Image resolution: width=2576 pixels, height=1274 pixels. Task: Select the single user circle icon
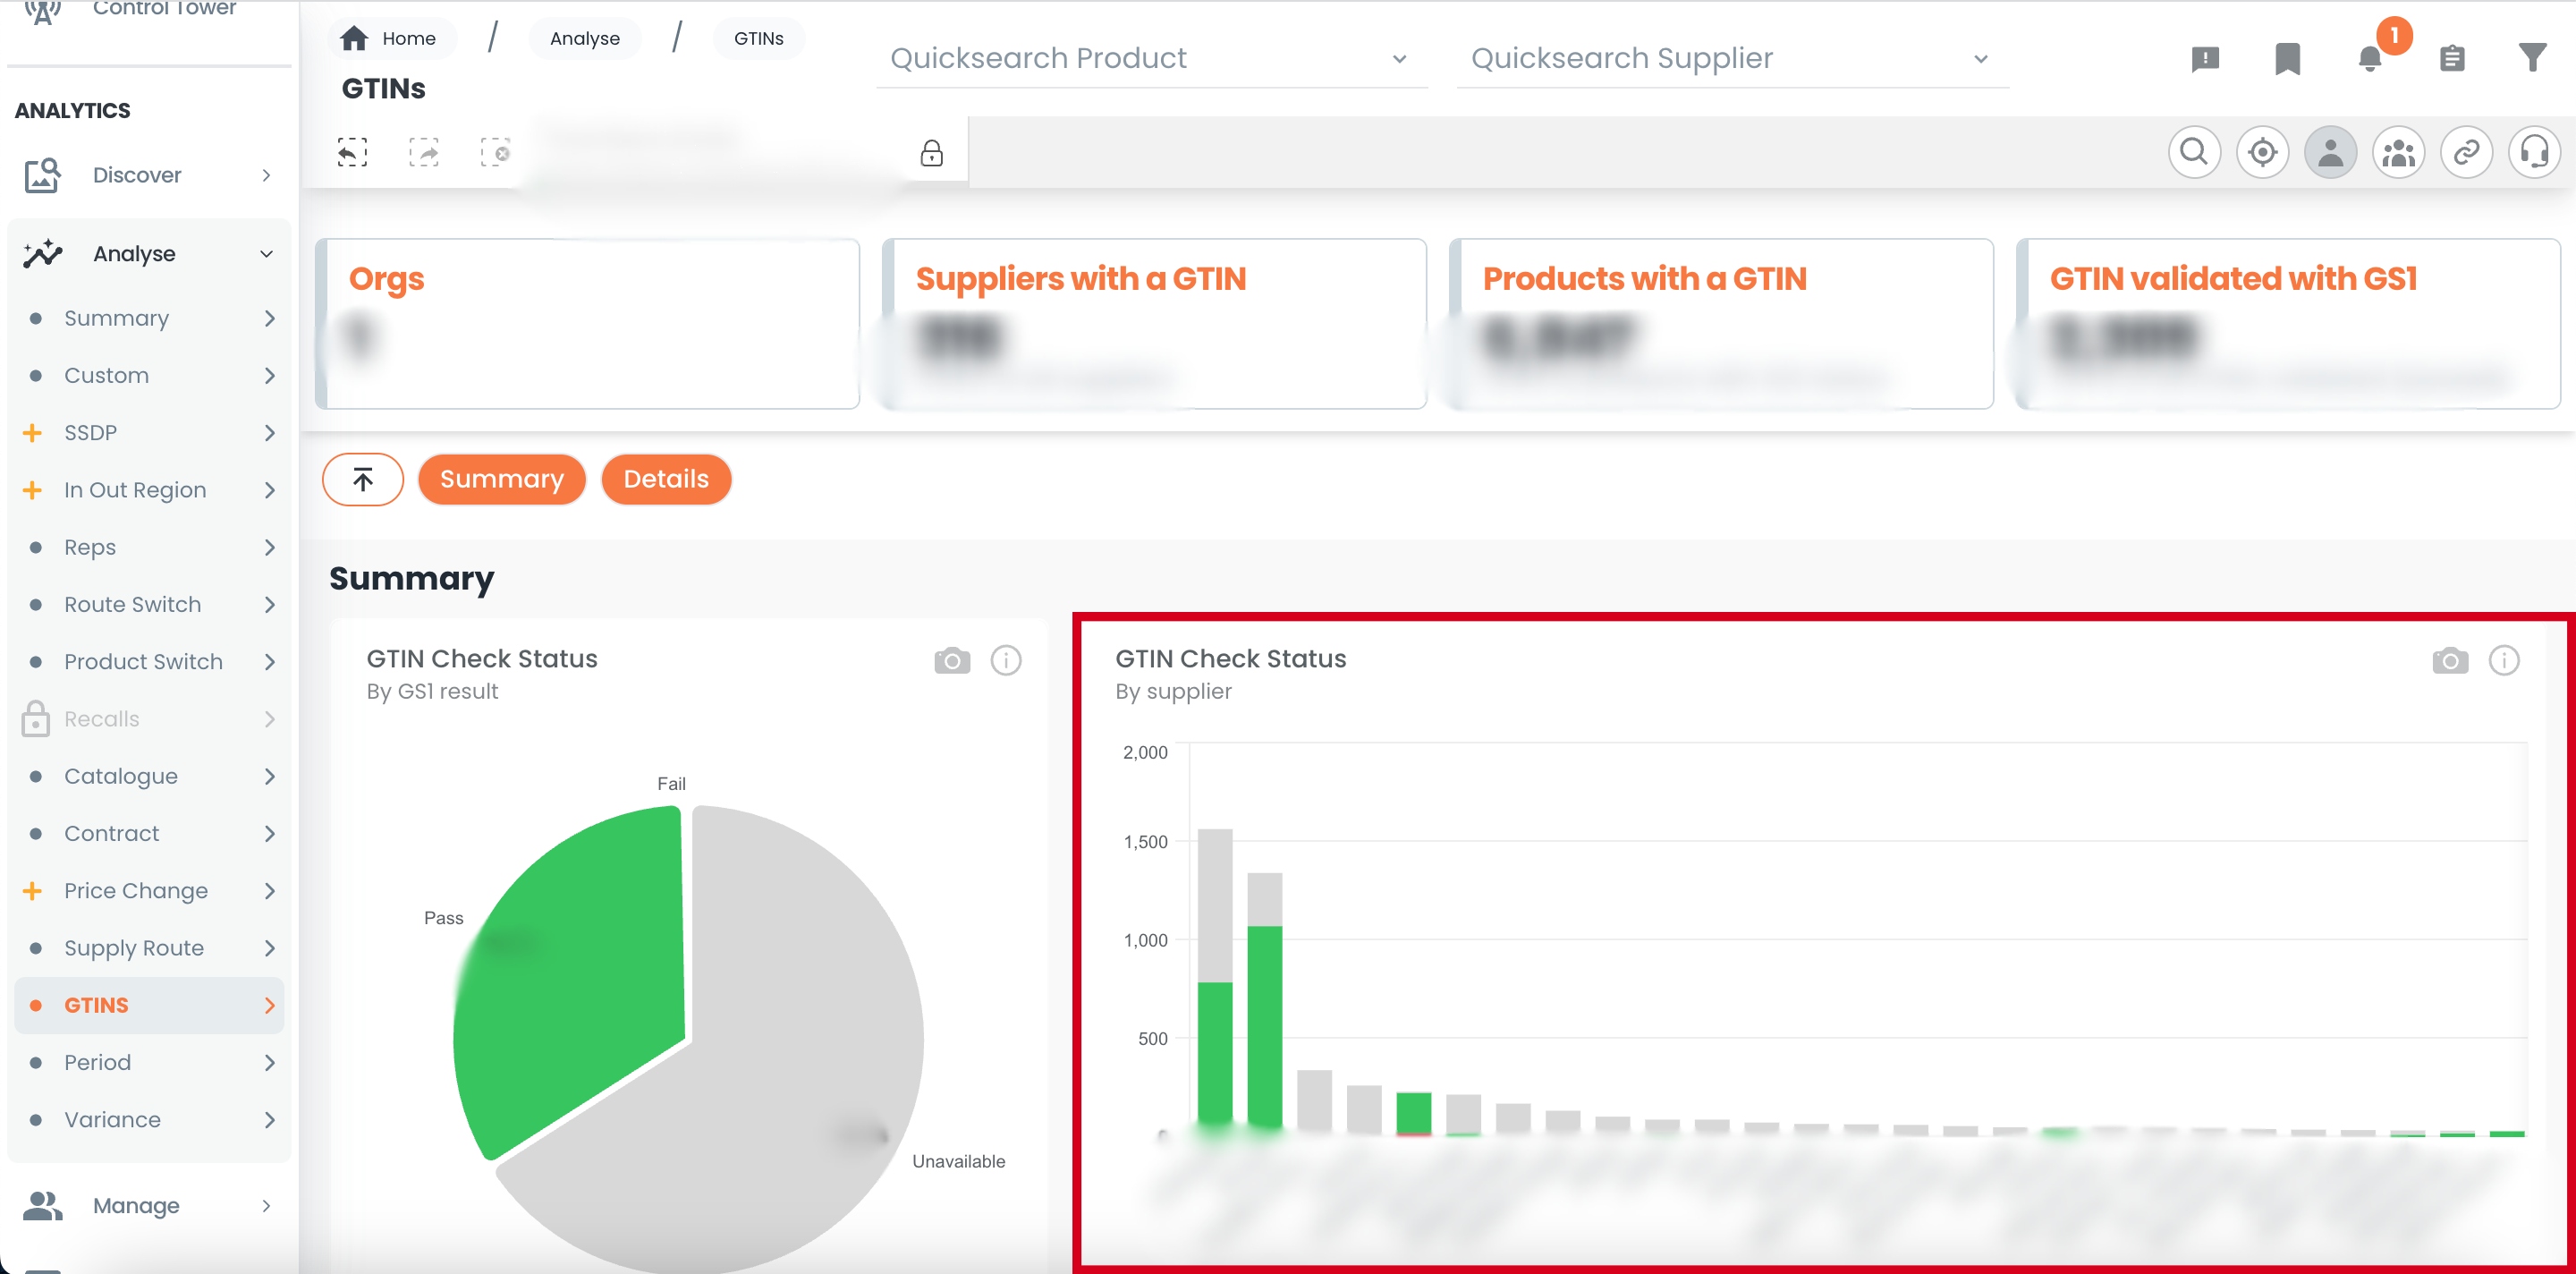(x=2330, y=152)
